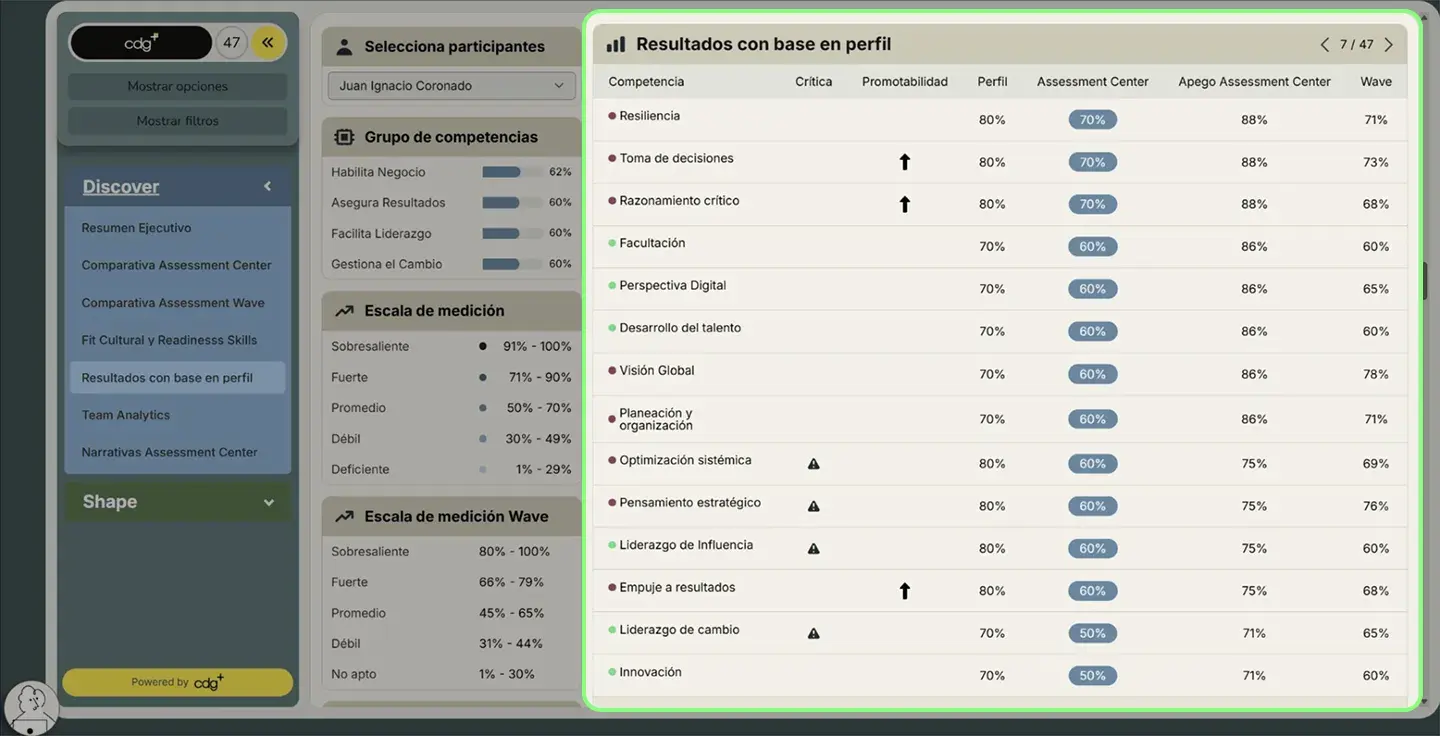Viewport: 1440px width, 736px height.
Task: Open Comparativa Assessment Center menu item
Action: [x=176, y=265]
